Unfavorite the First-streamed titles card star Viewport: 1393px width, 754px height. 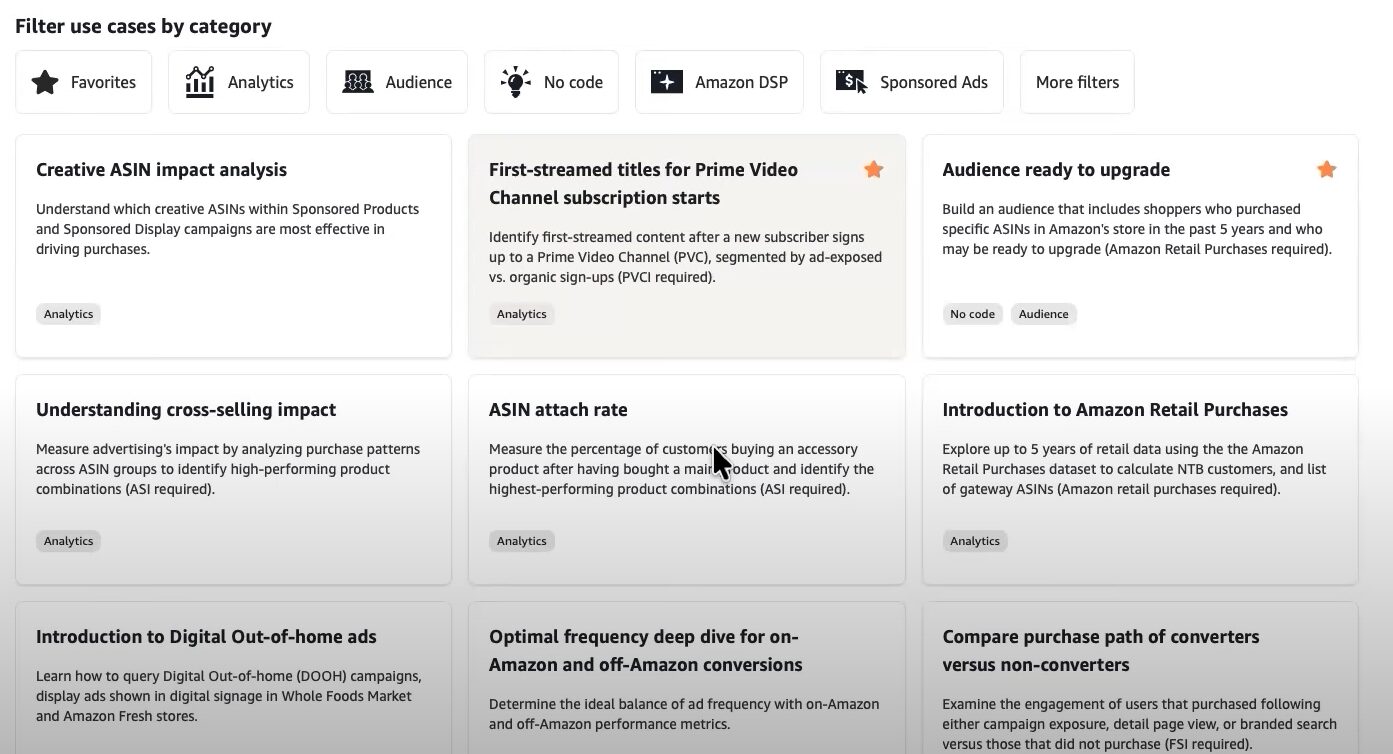(873, 170)
